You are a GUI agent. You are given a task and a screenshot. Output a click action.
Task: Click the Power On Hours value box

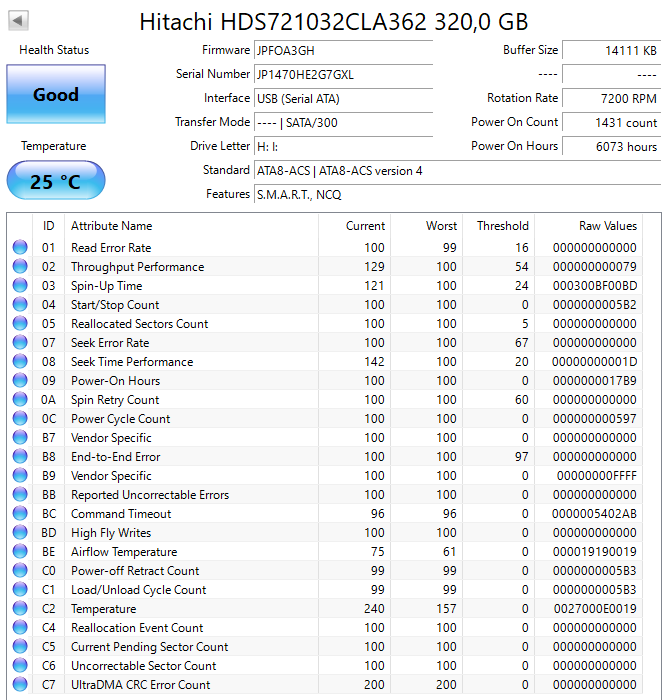coord(611,147)
